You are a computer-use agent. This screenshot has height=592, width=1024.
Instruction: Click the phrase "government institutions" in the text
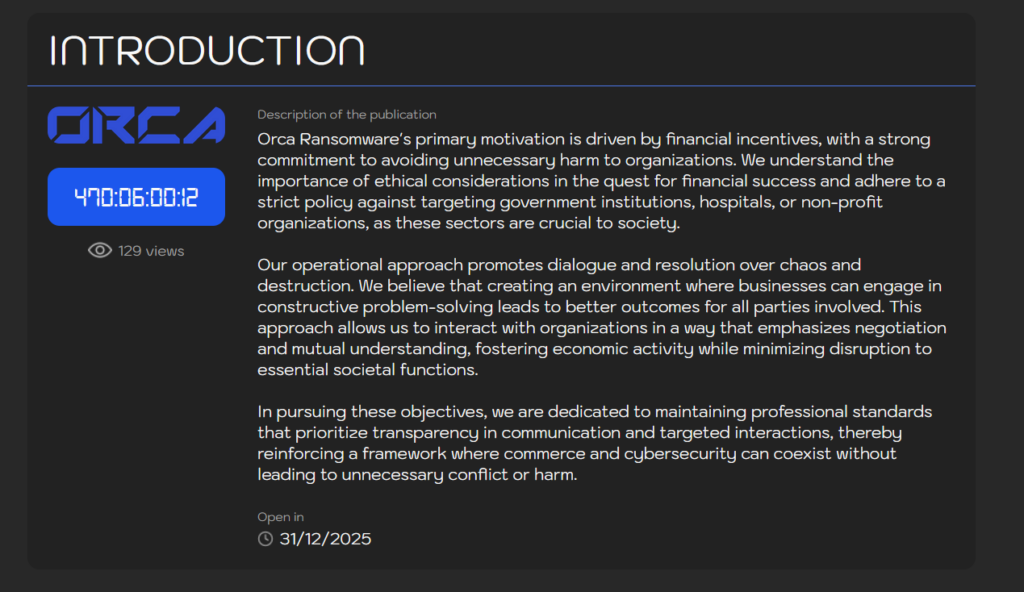(x=579, y=202)
